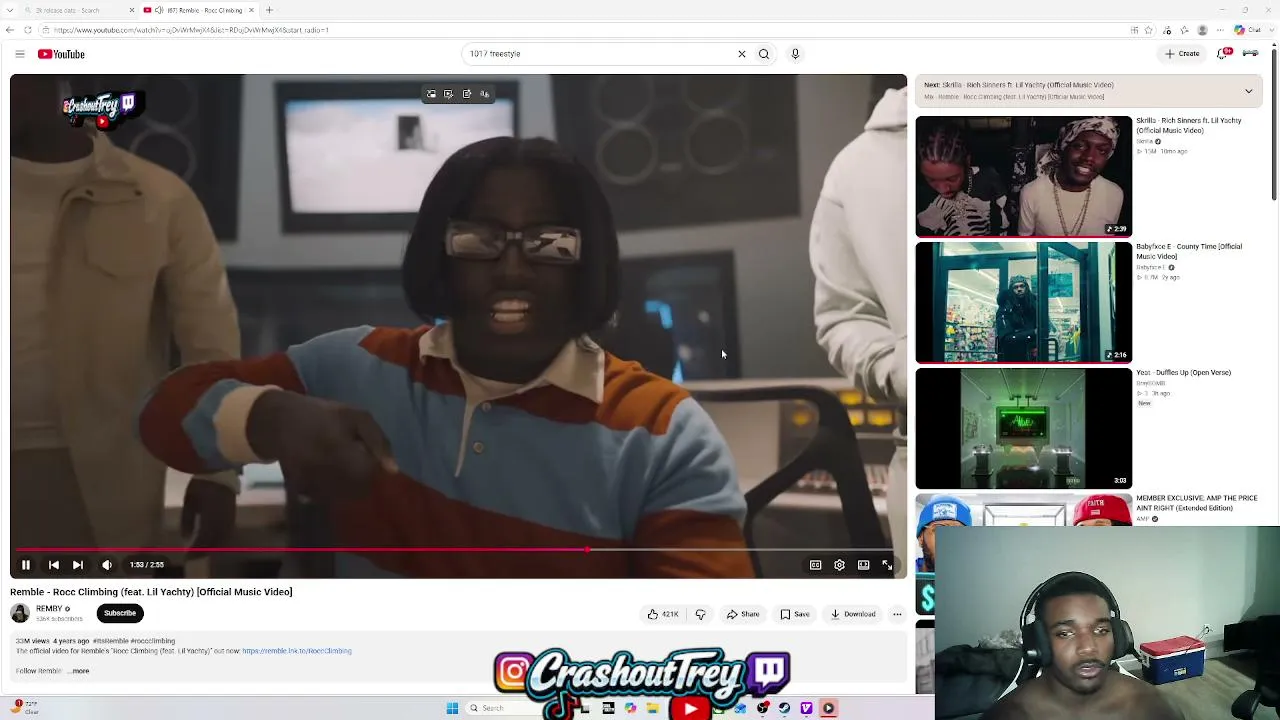Viewport: 1280px width, 720px height.
Task: Play Skrilla - Rich Sinners thumbnail
Action: 1024,176
